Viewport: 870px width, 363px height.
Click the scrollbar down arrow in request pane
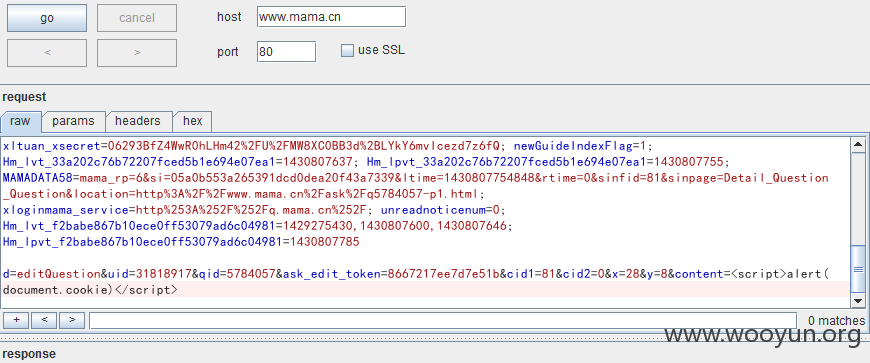click(x=858, y=301)
